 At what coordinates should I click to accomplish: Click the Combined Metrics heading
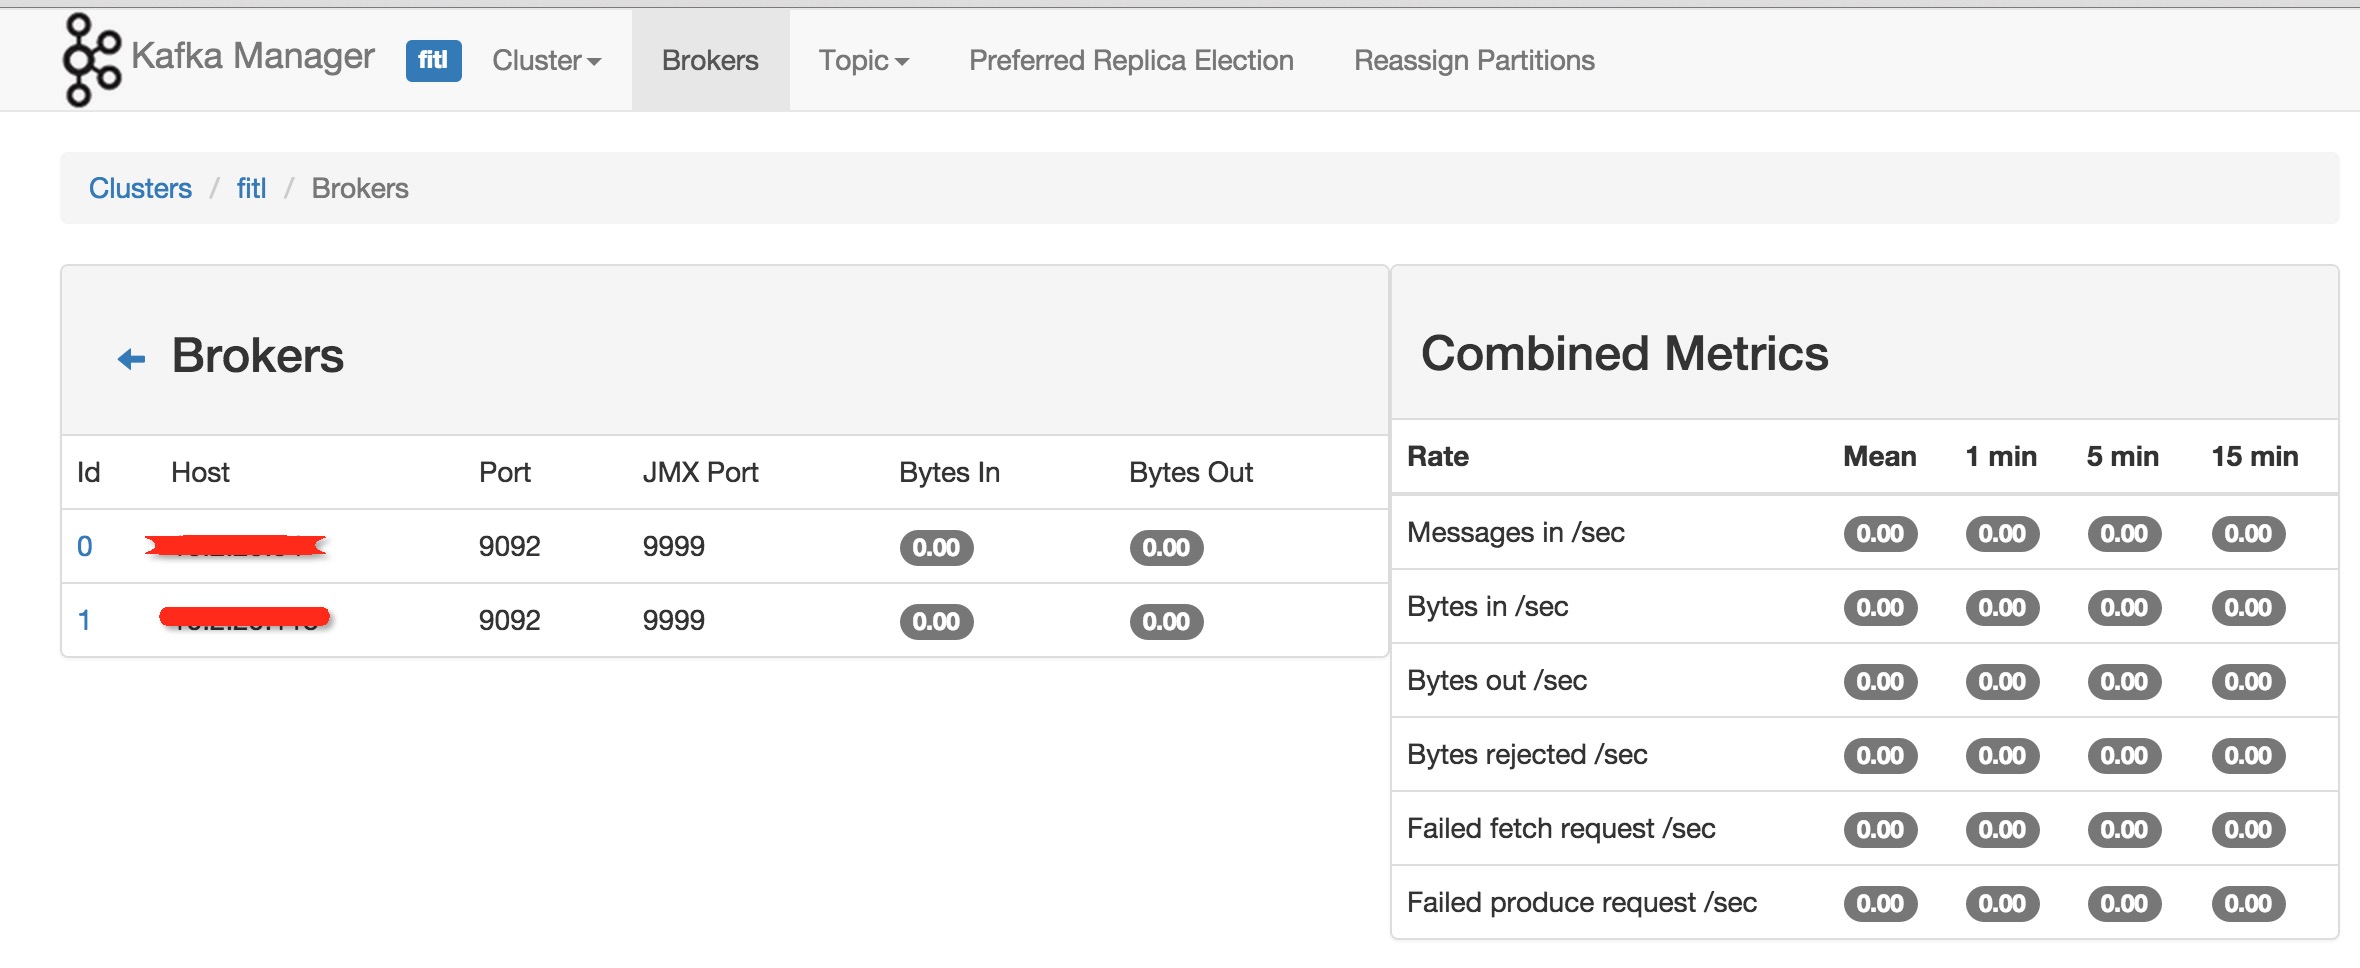[x=1624, y=353]
